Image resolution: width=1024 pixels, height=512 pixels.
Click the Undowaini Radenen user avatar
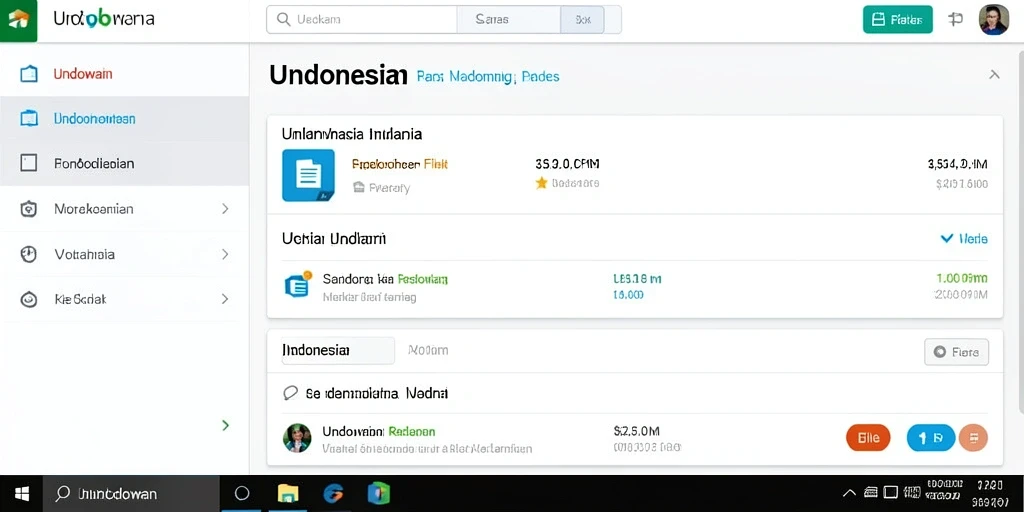tap(297, 438)
